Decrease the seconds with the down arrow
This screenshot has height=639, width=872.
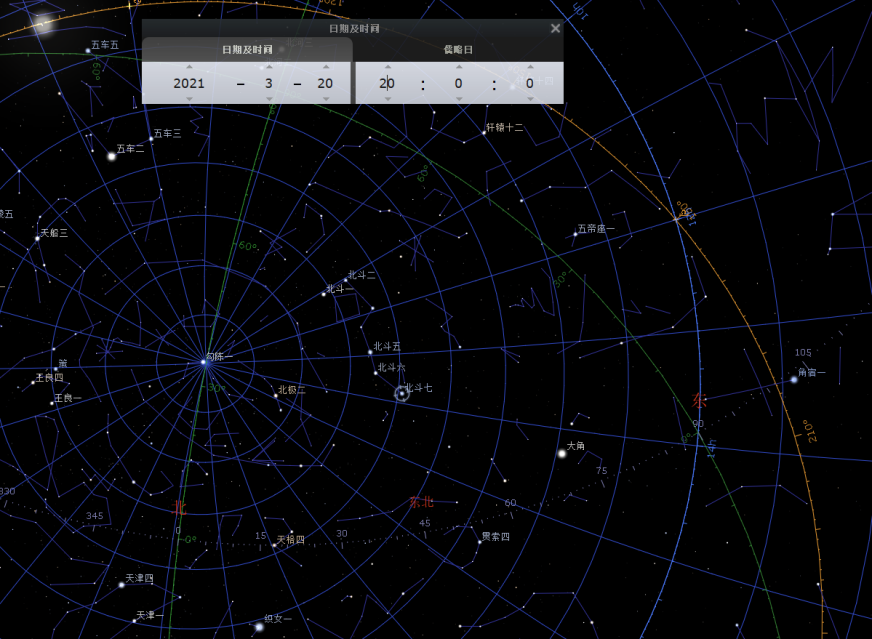click(x=530, y=99)
